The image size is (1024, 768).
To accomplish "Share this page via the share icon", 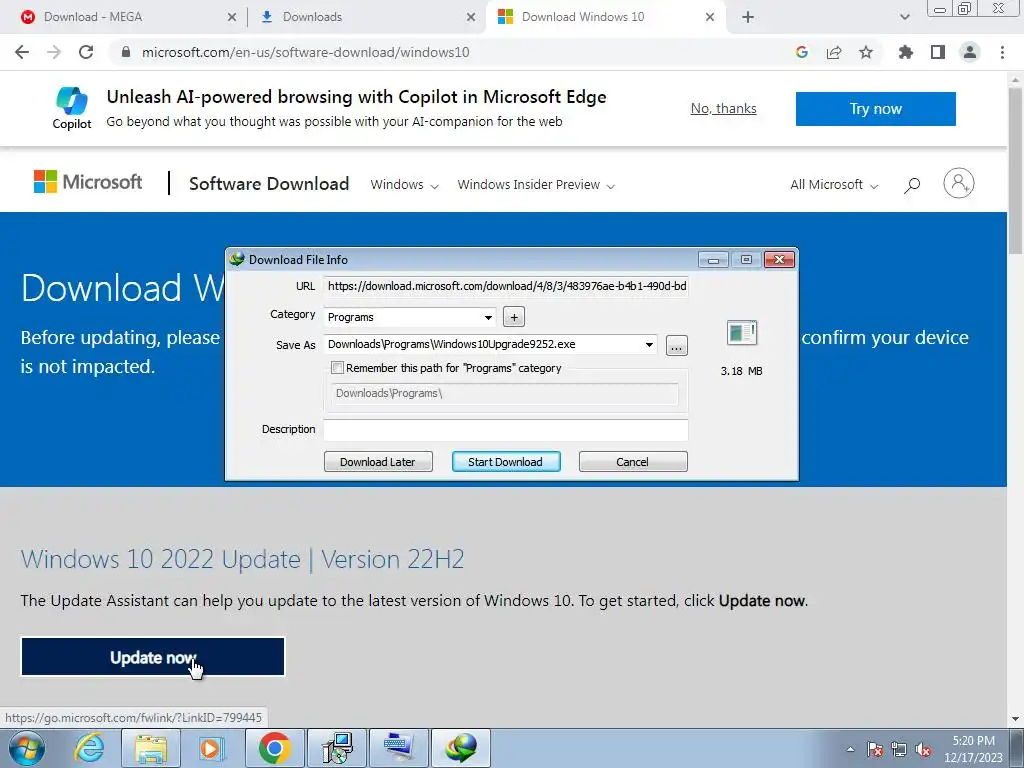I will coord(834,52).
